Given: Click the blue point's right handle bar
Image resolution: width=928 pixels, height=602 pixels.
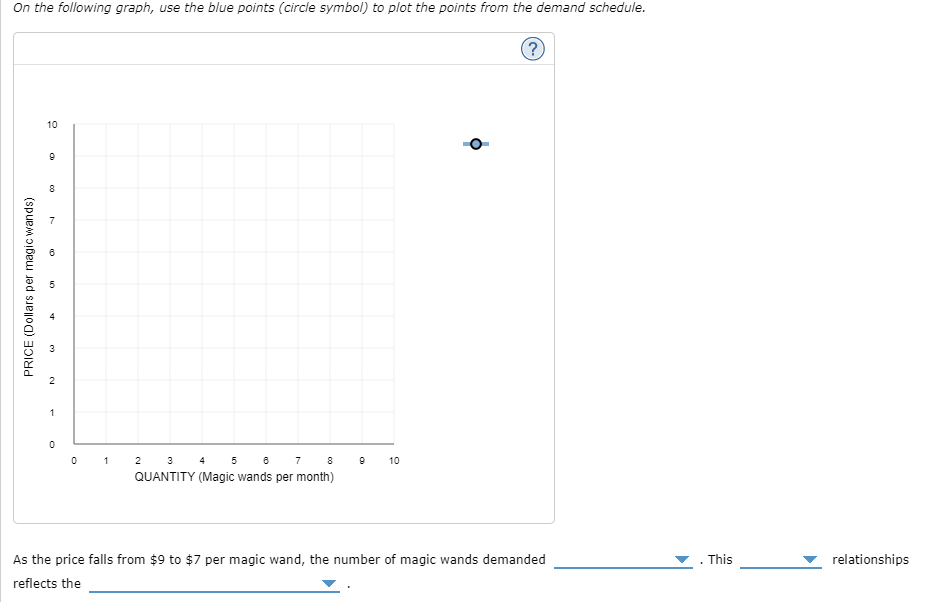Looking at the screenshot, I should pyautogui.click(x=486, y=143).
